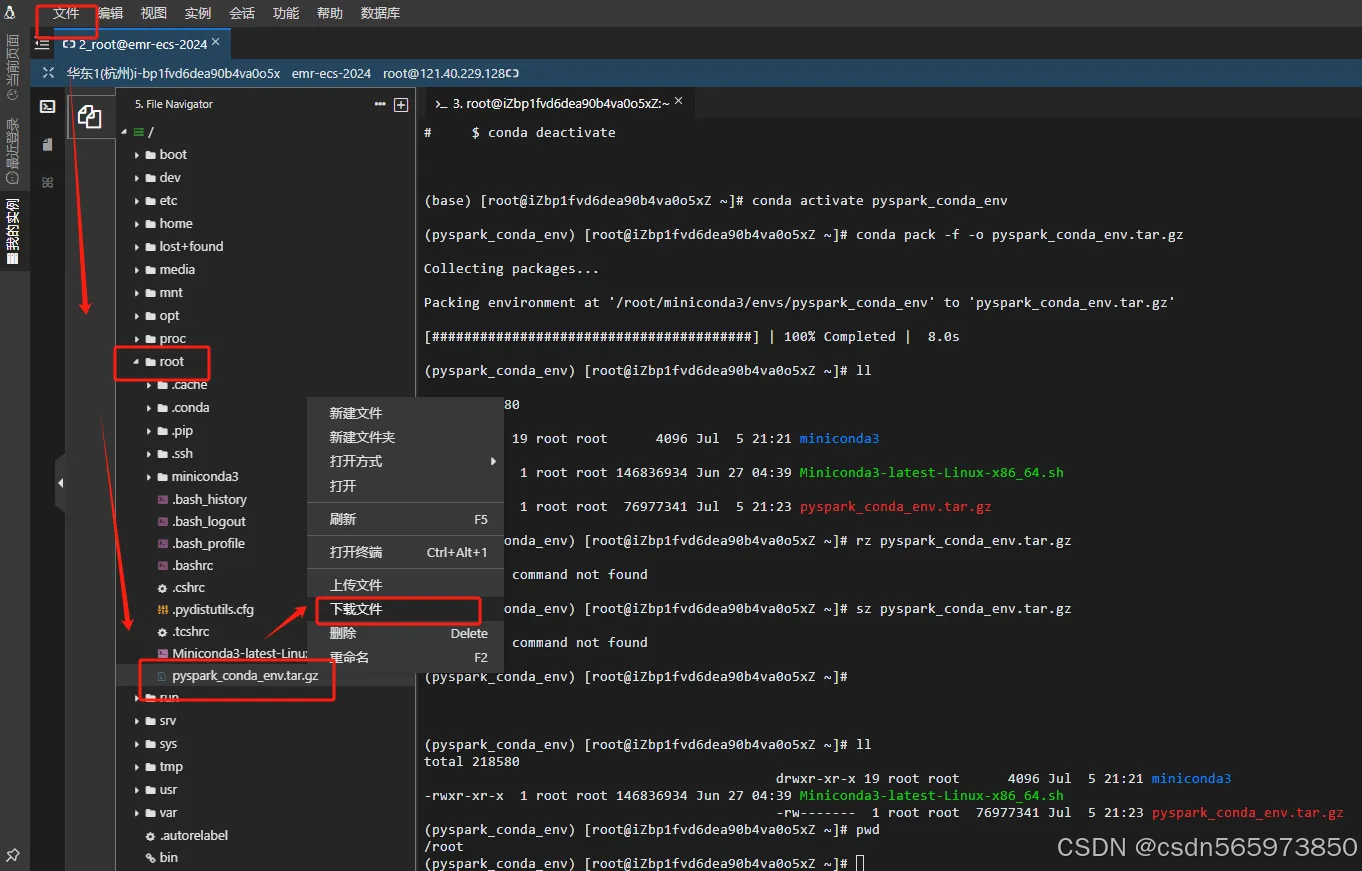Click the file icon beside .pydistutils.cfg
Viewport: 1362px width, 871px height.
click(x=163, y=610)
